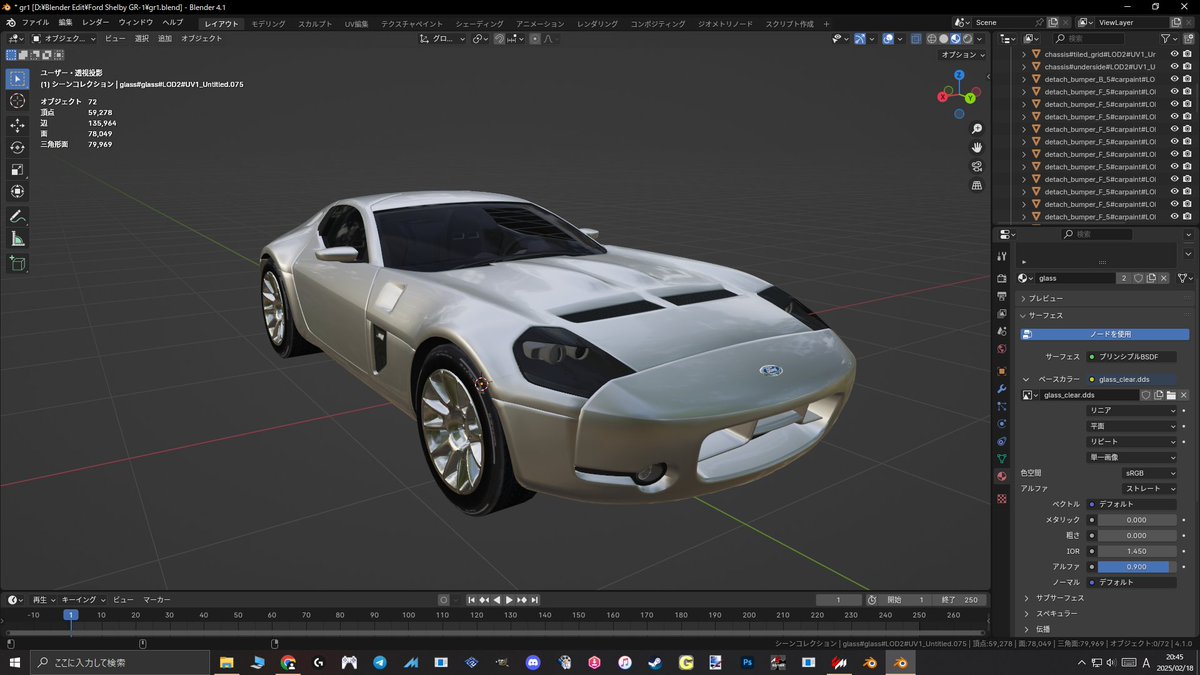
Task: Play the animation forward
Action: pos(509,600)
